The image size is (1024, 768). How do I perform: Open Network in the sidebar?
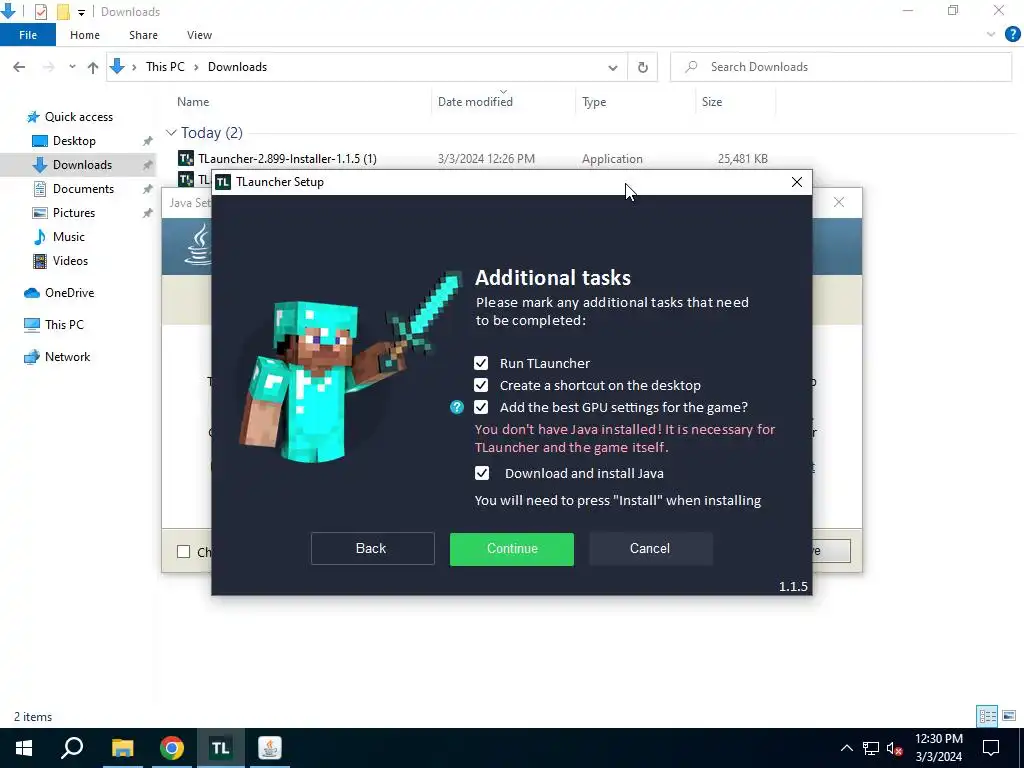pyautogui.click(x=67, y=357)
